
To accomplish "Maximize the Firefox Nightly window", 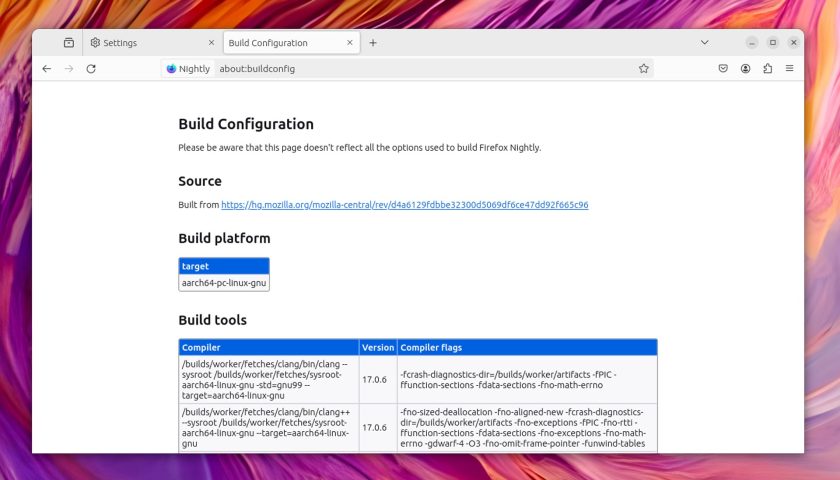I will tap(772, 42).
